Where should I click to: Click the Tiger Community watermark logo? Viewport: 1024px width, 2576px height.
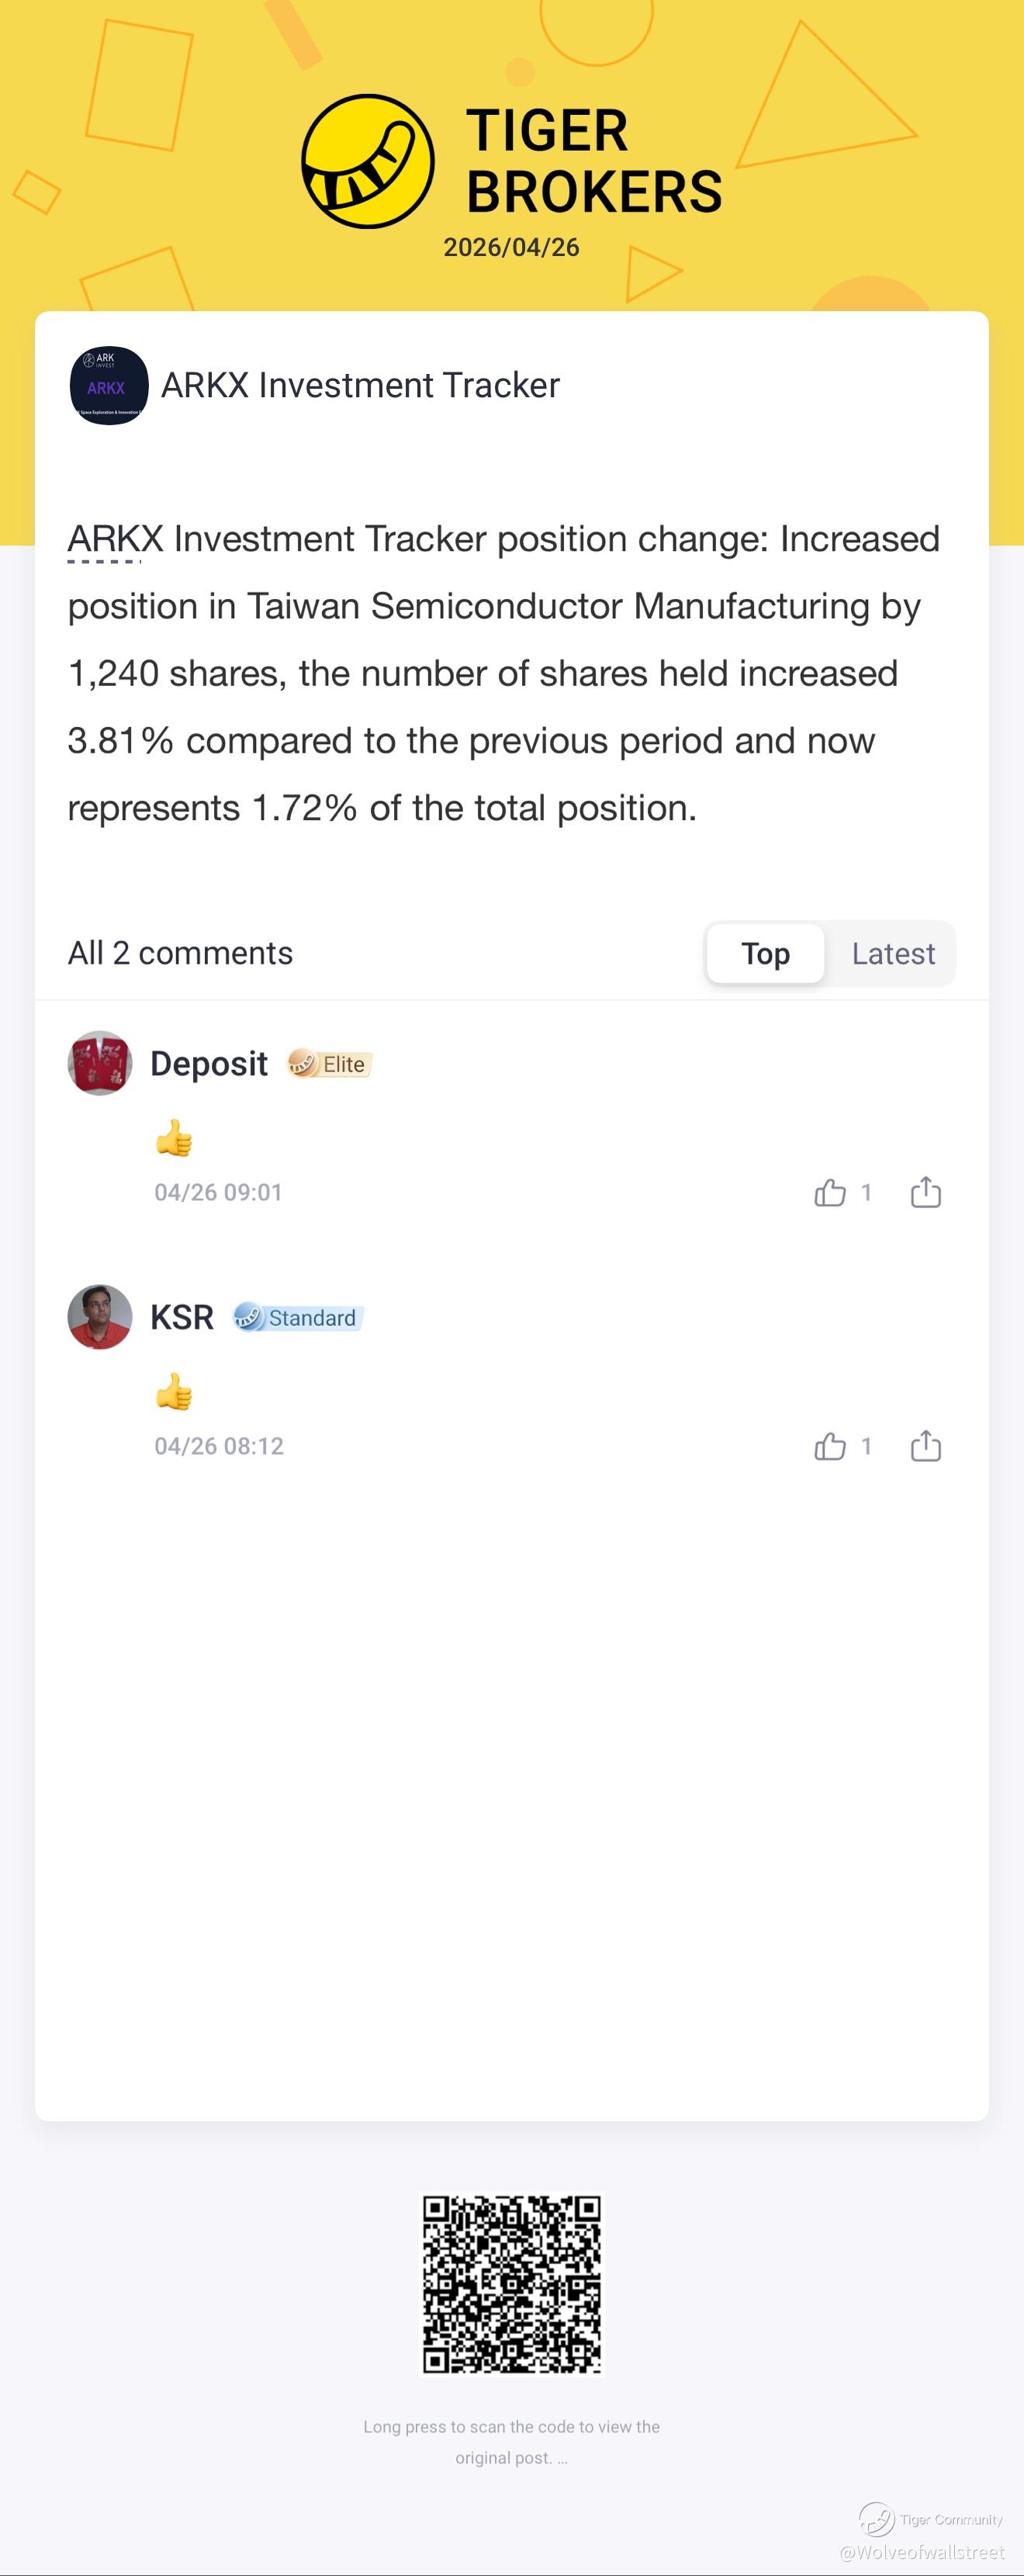877,2519
